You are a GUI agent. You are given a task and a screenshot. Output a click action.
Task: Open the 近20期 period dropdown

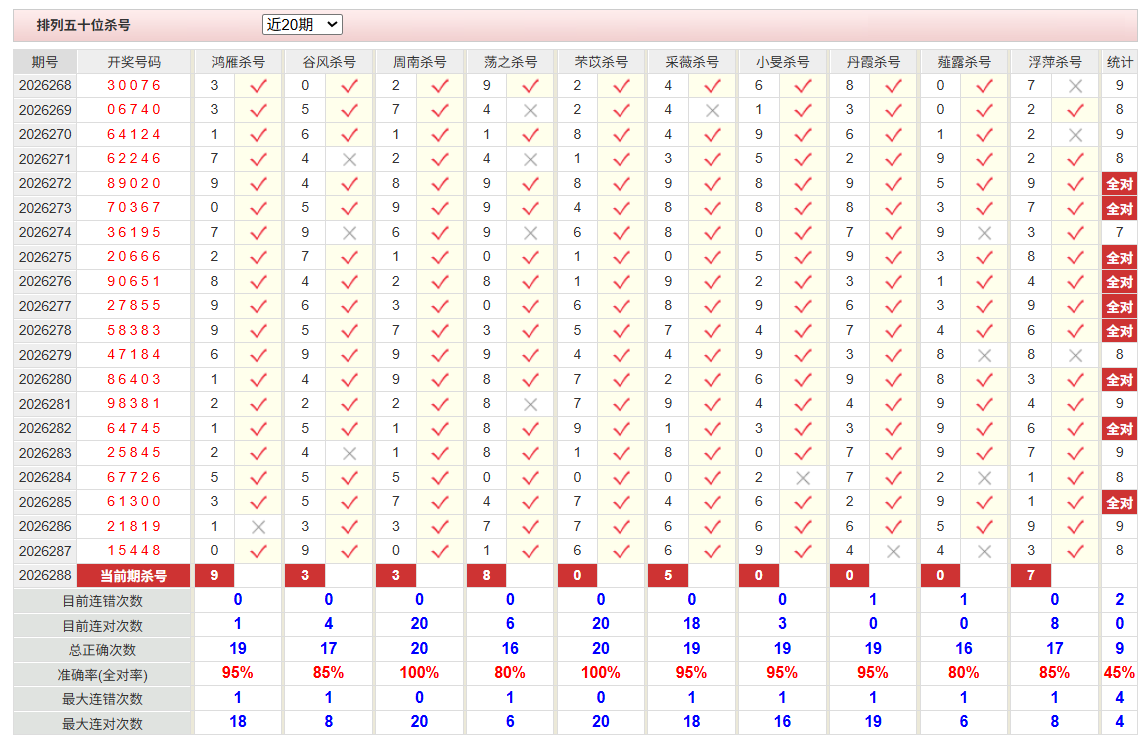[x=302, y=25]
